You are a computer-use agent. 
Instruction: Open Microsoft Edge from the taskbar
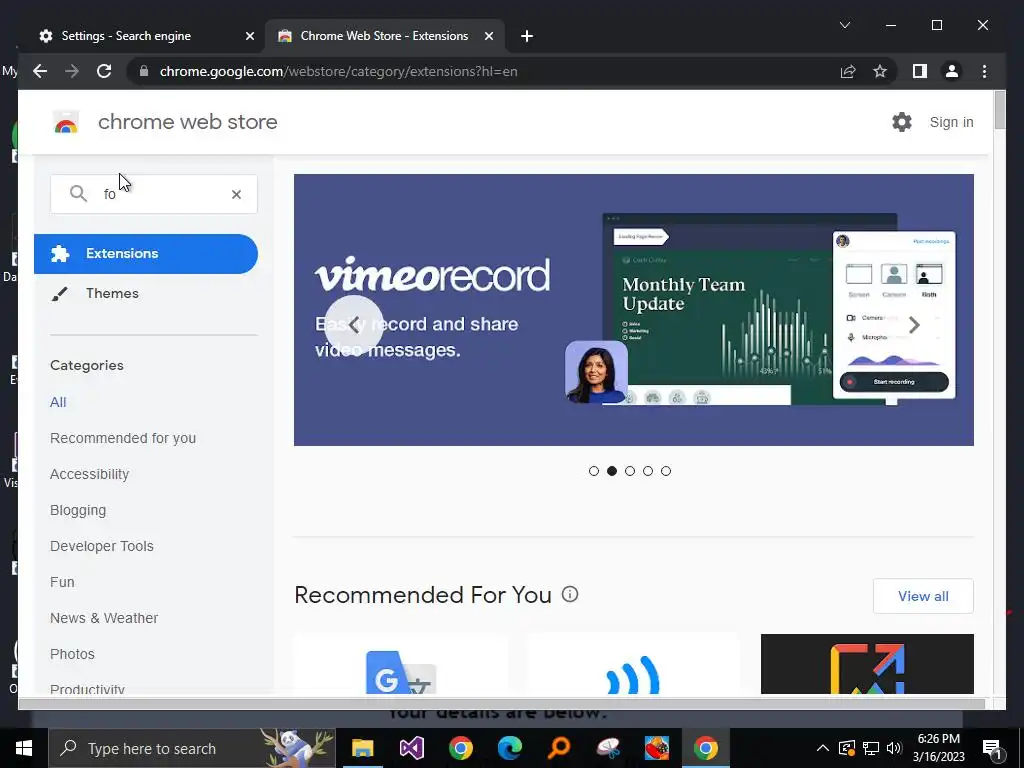[509, 748]
